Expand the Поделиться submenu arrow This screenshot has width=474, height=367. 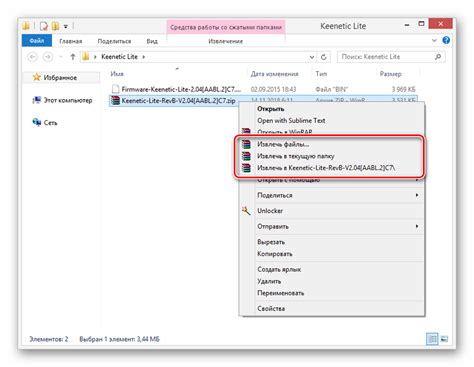point(417,195)
